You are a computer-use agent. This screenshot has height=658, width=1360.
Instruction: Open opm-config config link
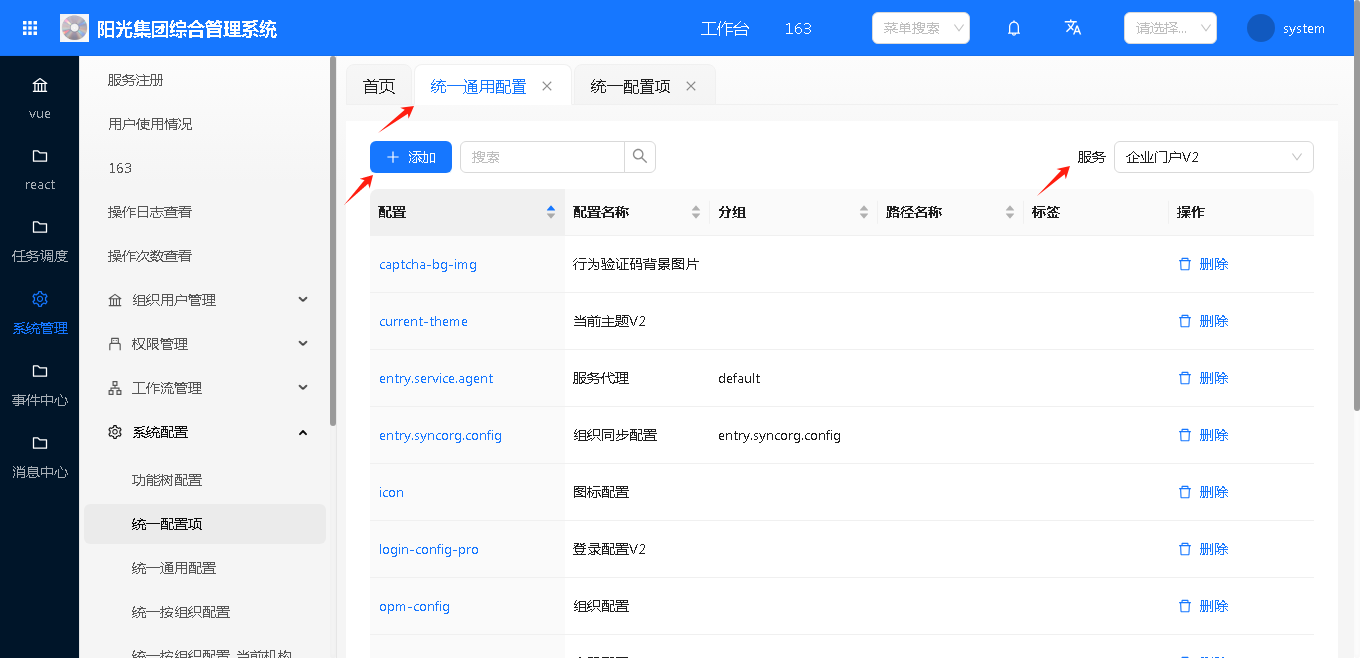pos(414,607)
